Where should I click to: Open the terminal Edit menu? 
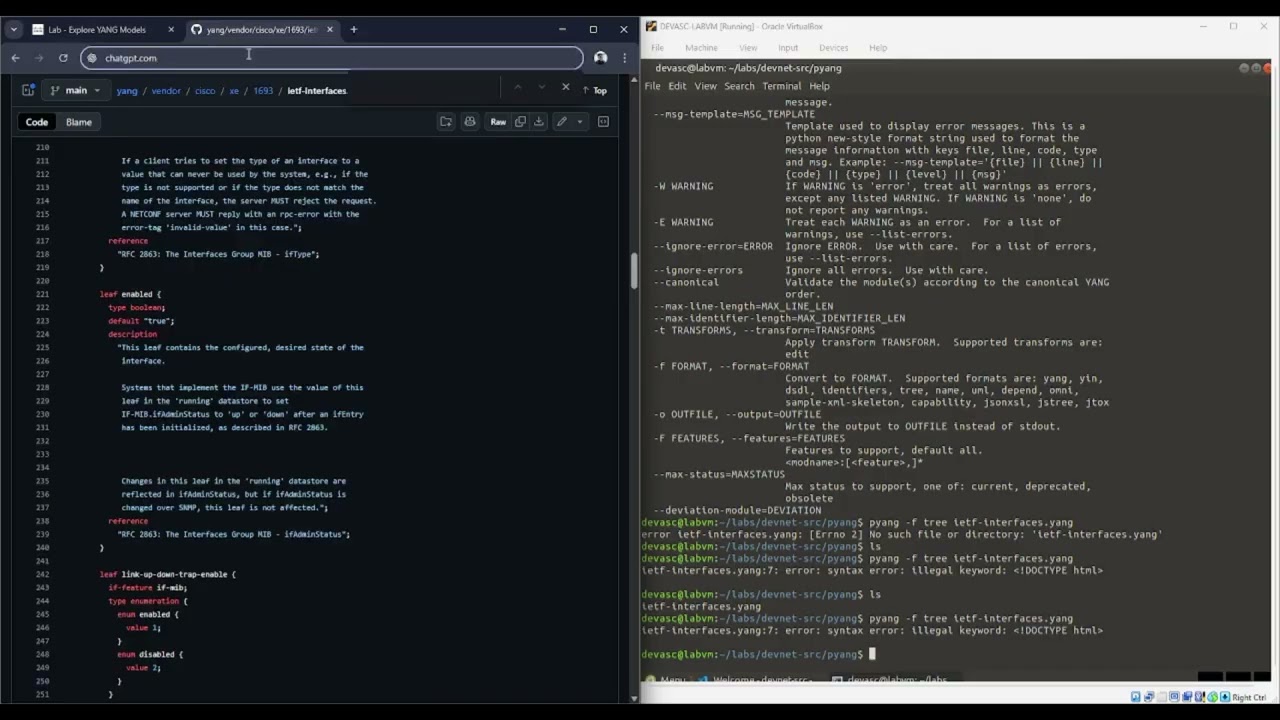[x=677, y=86]
